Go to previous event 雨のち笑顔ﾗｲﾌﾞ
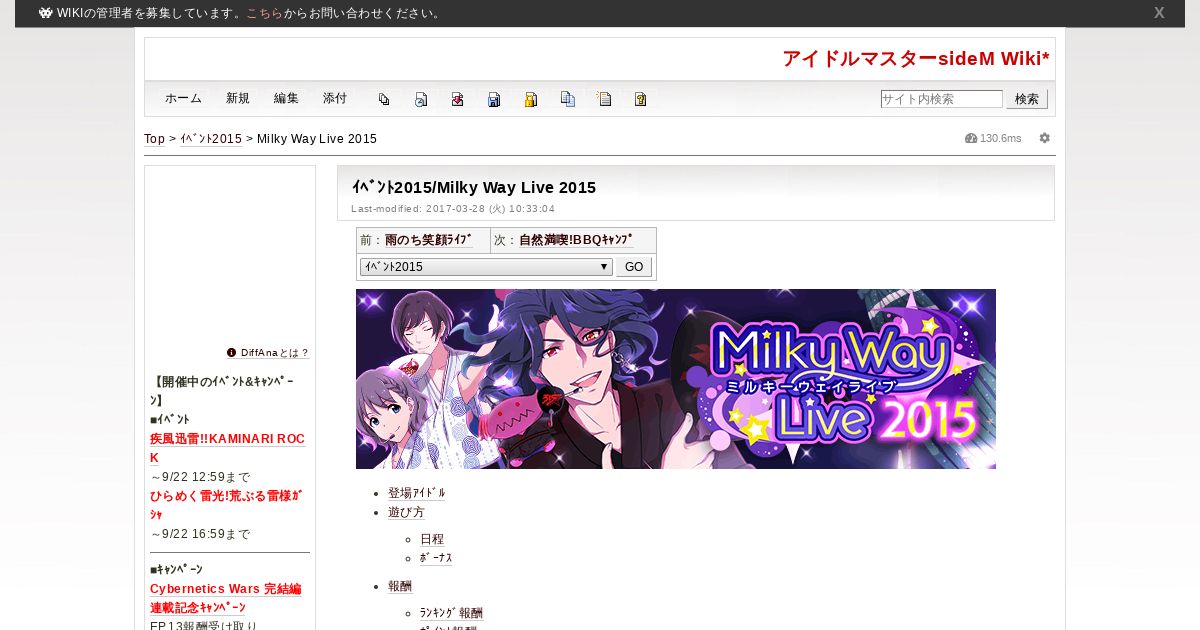The image size is (1200, 630). 429,240
